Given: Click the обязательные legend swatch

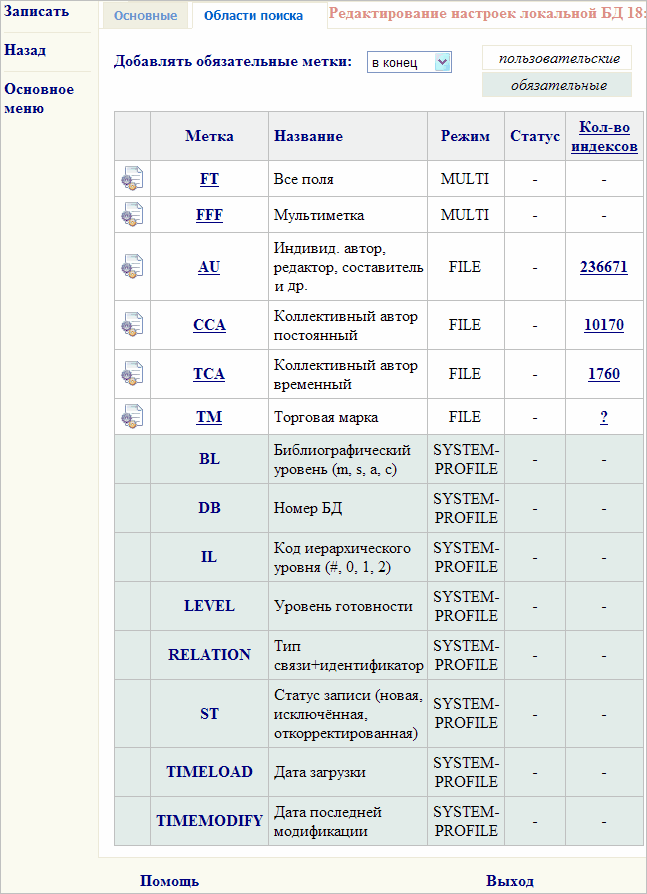Looking at the screenshot, I should pos(558,86).
